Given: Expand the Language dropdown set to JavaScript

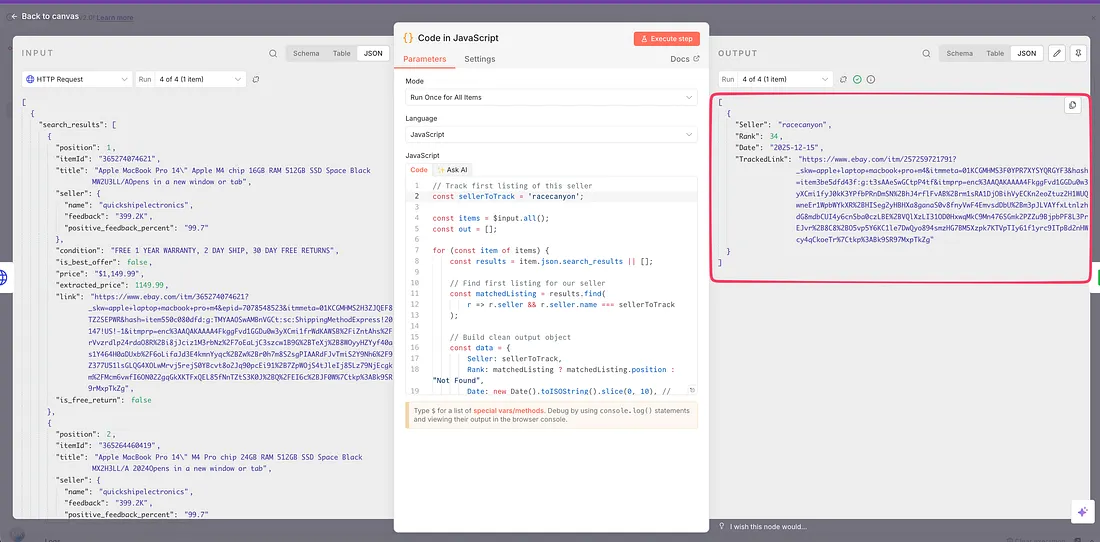Looking at the screenshot, I should click(551, 134).
